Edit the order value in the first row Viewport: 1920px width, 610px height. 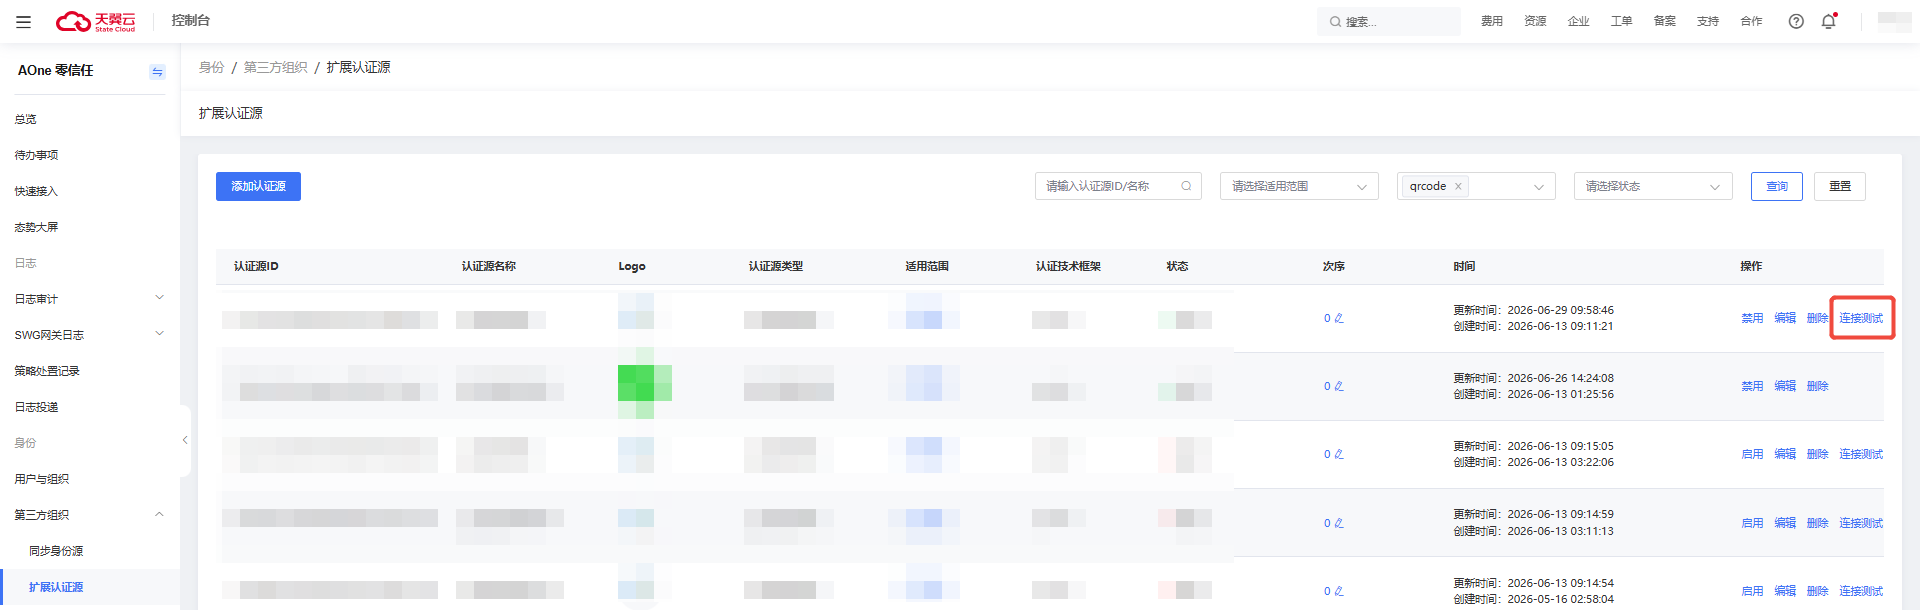(1339, 319)
